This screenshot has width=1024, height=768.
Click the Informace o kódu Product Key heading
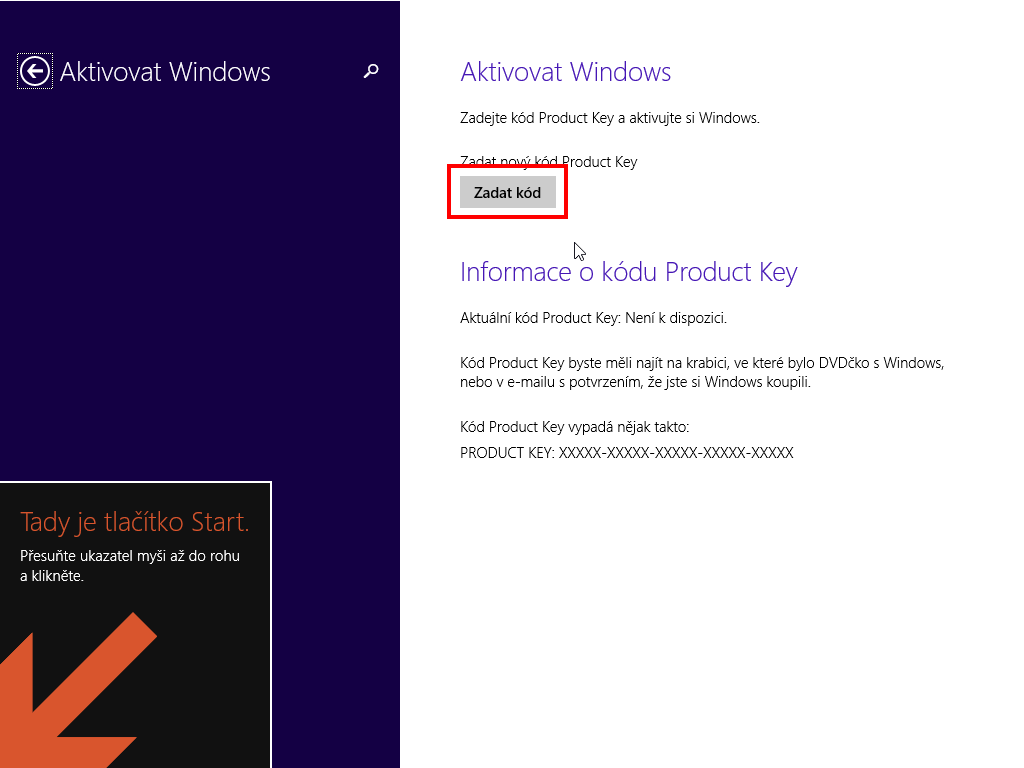click(628, 272)
